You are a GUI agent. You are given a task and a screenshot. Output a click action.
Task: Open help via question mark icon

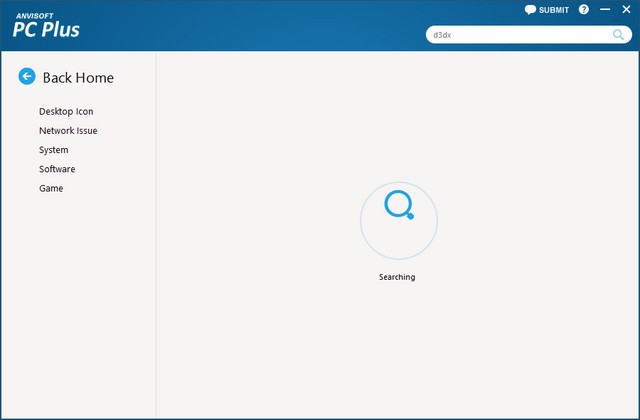click(584, 10)
